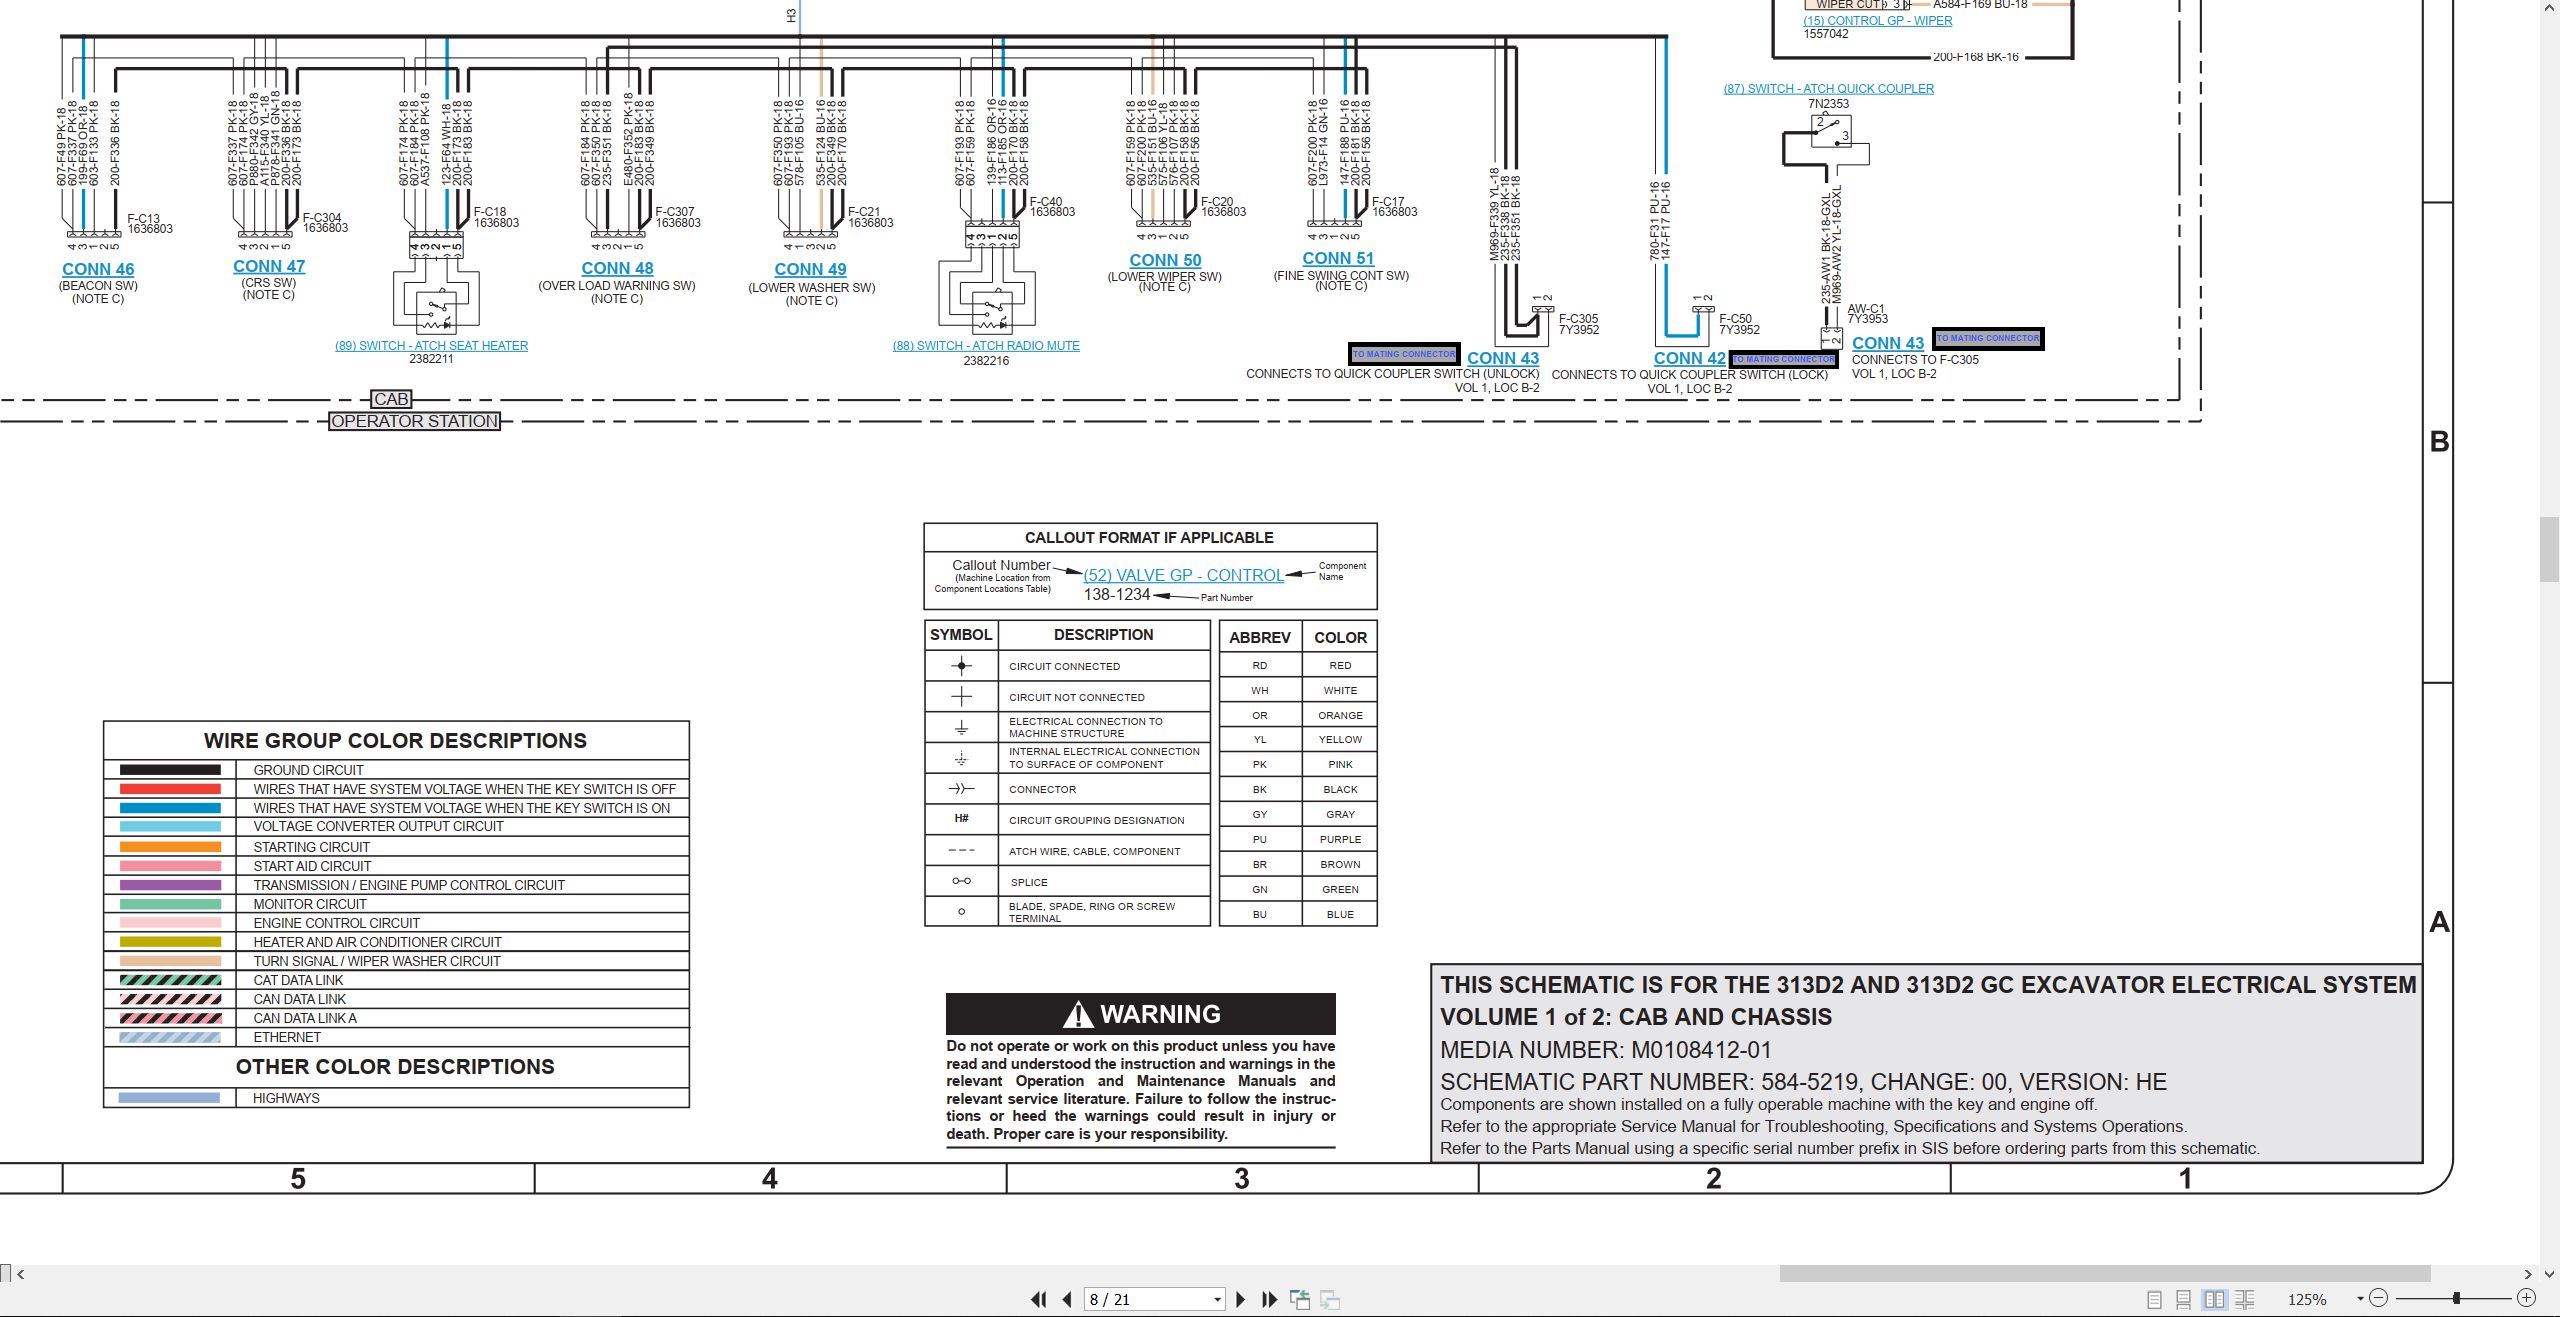Open the page number dropdown arrow
The width and height of the screenshot is (2560, 1317).
pyautogui.click(x=1217, y=1300)
